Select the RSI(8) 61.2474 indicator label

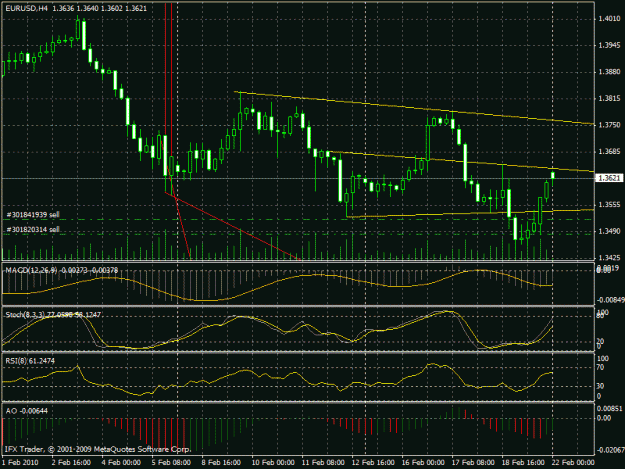click(30, 361)
